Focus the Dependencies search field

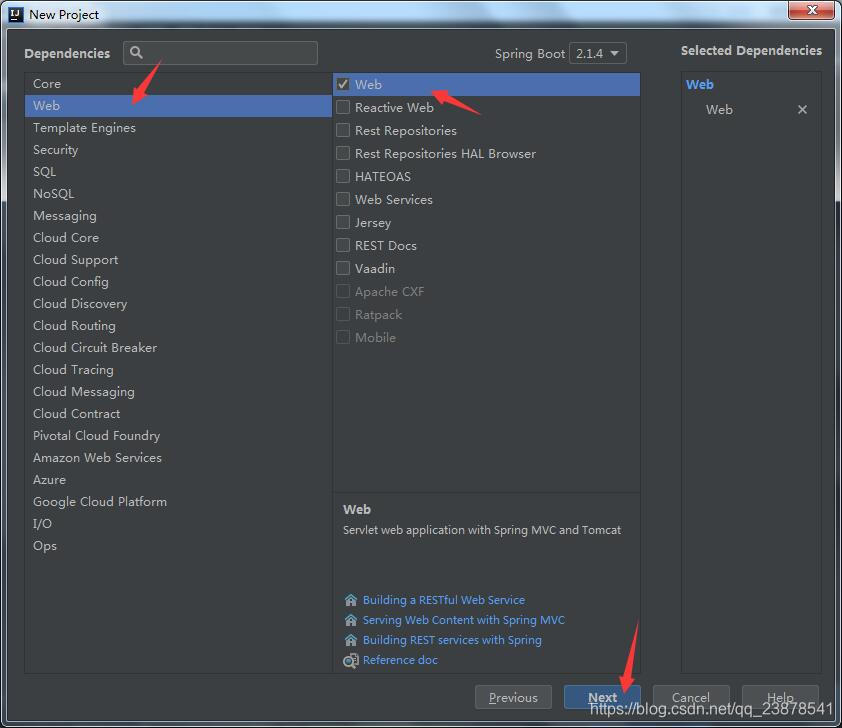(220, 53)
